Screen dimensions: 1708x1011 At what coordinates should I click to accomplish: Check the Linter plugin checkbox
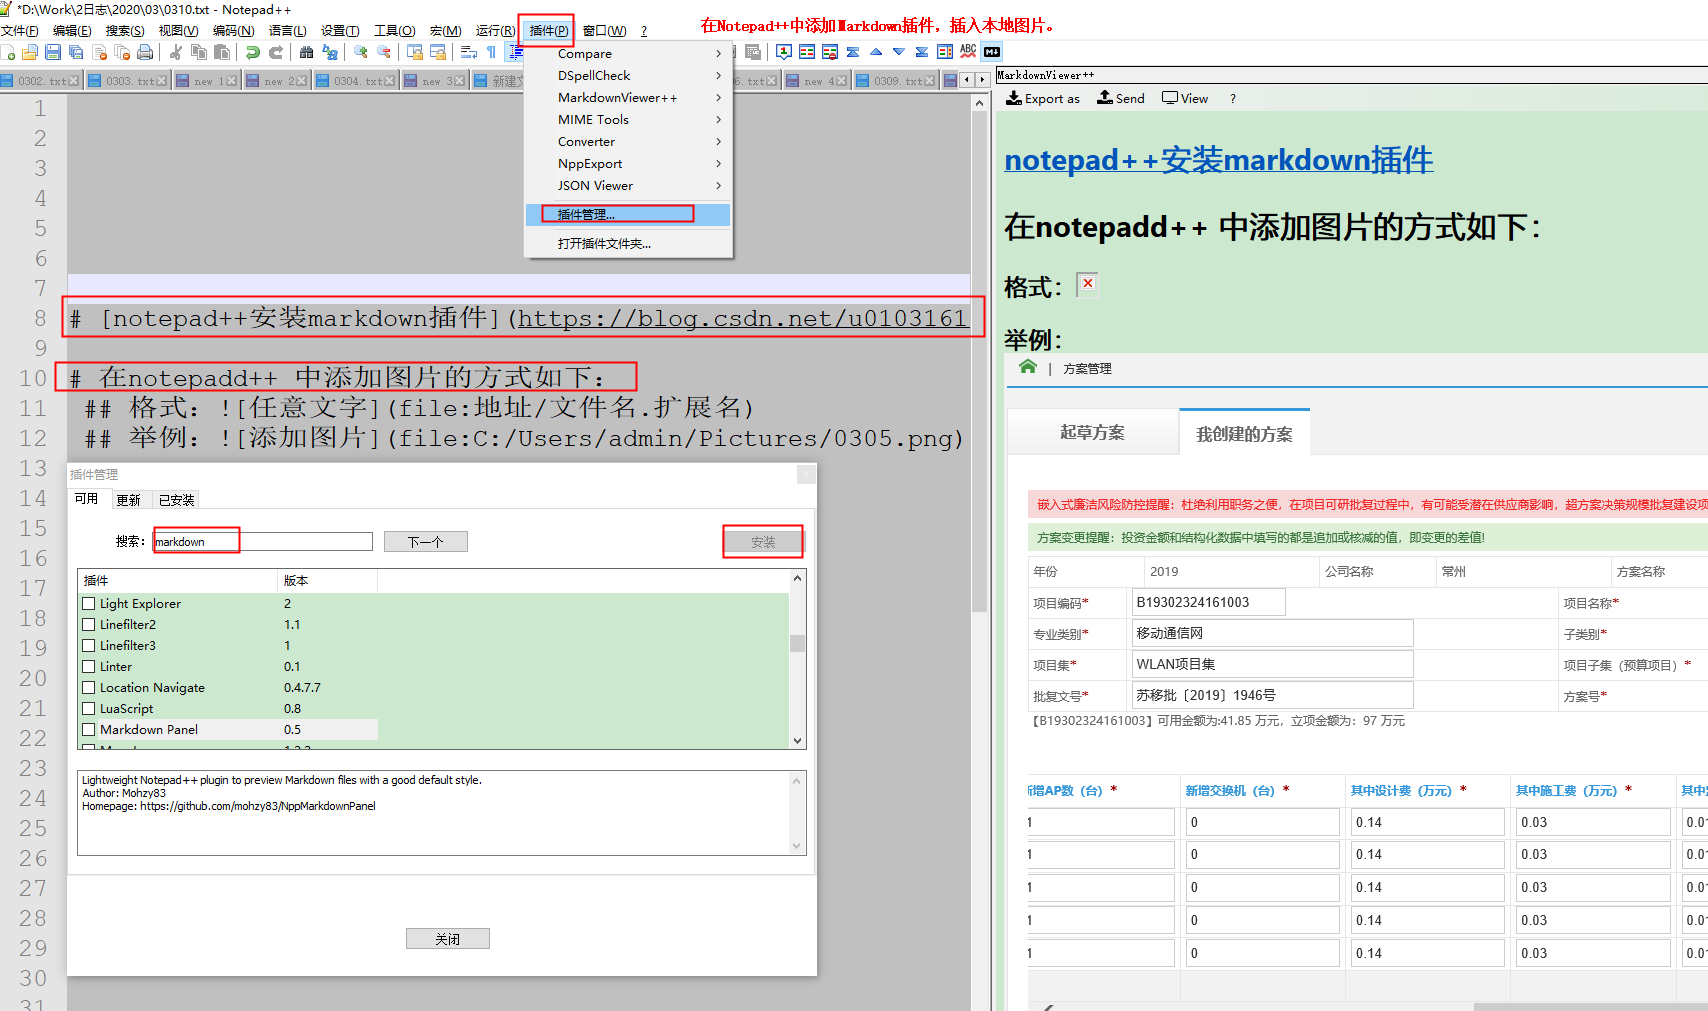click(89, 666)
